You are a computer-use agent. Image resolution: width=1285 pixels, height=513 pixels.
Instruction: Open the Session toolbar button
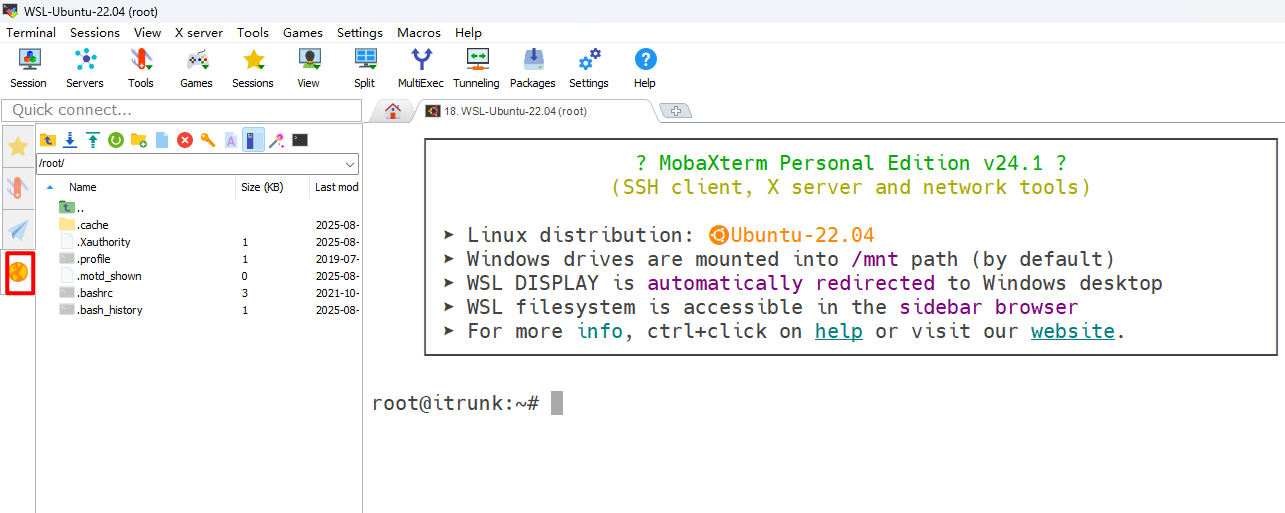[28, 68]
